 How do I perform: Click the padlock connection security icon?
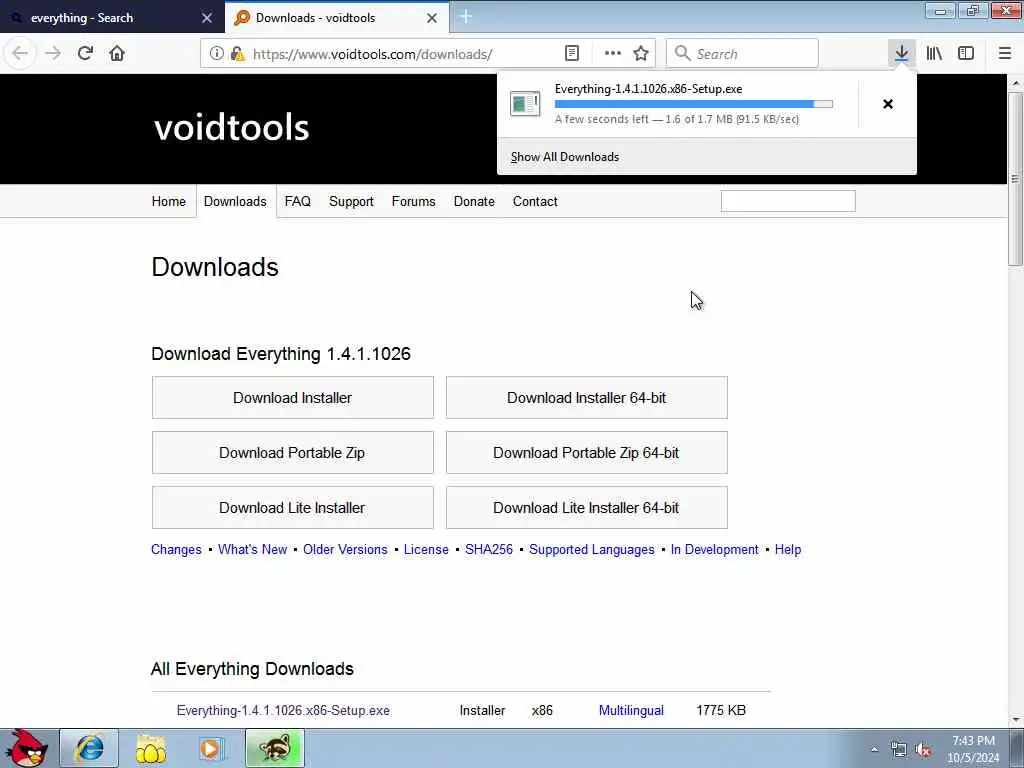(237, 54)
